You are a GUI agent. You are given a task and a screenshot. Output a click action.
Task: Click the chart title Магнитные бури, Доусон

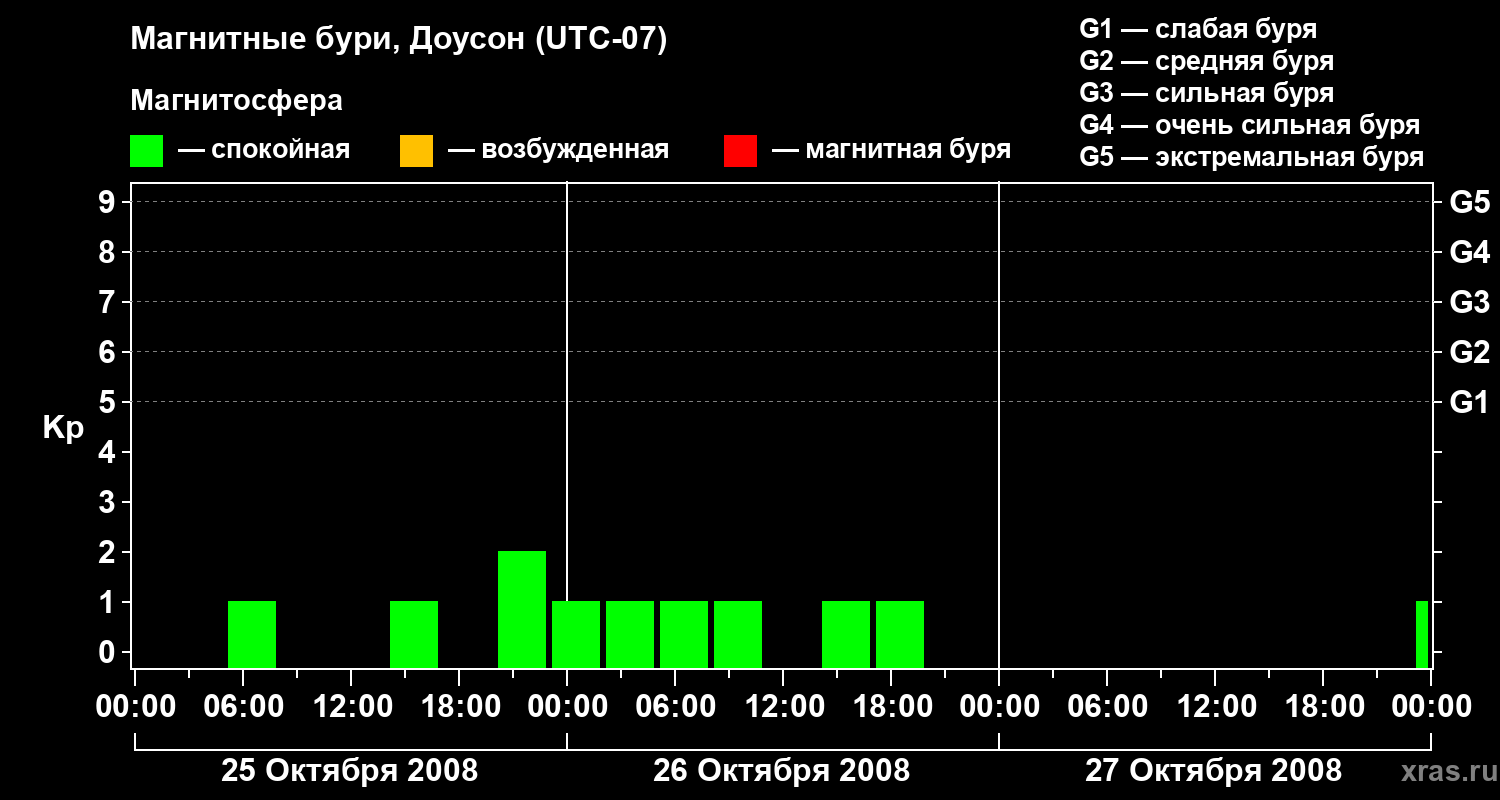pos(398,40)
